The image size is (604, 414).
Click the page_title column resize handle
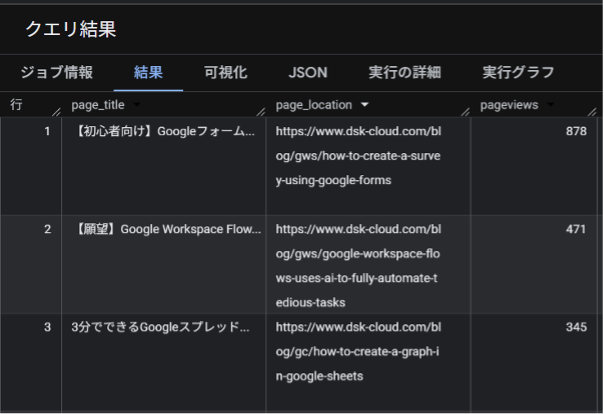(261, 112)
